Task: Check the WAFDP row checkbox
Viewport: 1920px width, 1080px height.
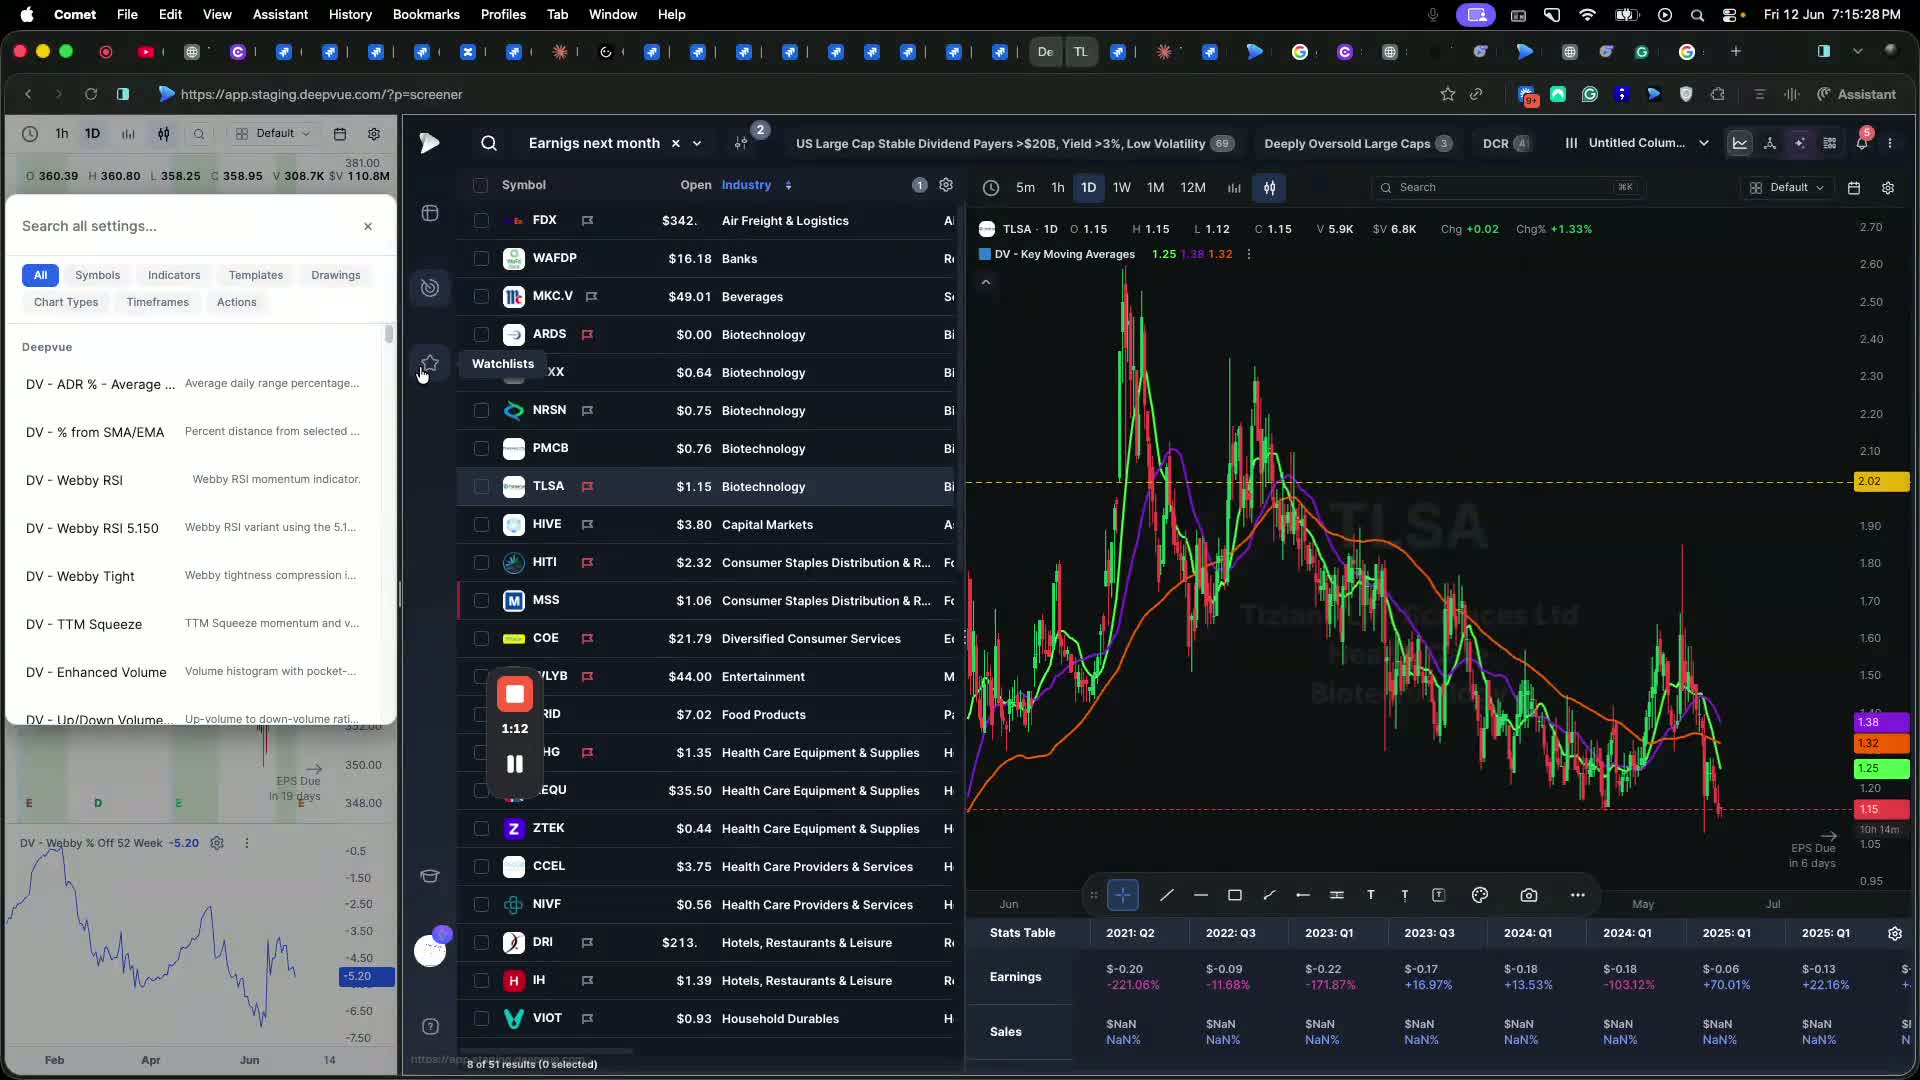Action: click(481, 258)
